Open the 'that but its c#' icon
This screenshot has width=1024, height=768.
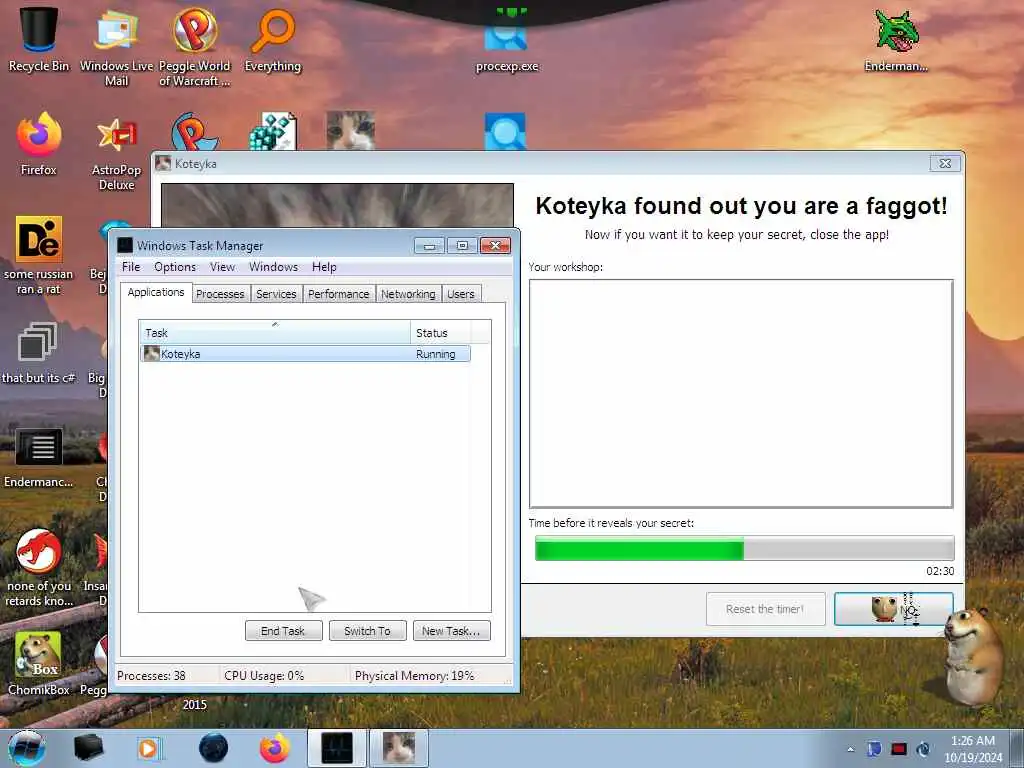(39, 353)
